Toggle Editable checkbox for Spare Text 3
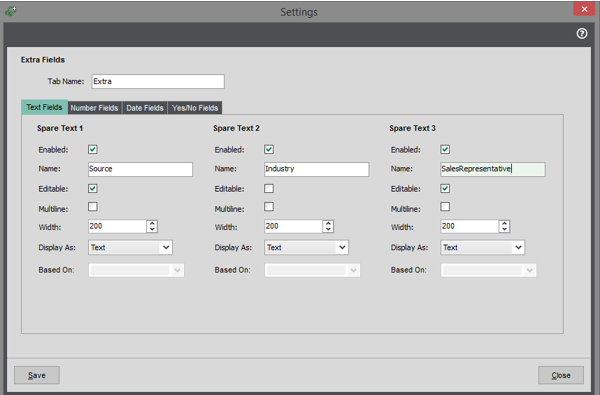This screenshot has height=395, width=600. (x=445, y=188)
